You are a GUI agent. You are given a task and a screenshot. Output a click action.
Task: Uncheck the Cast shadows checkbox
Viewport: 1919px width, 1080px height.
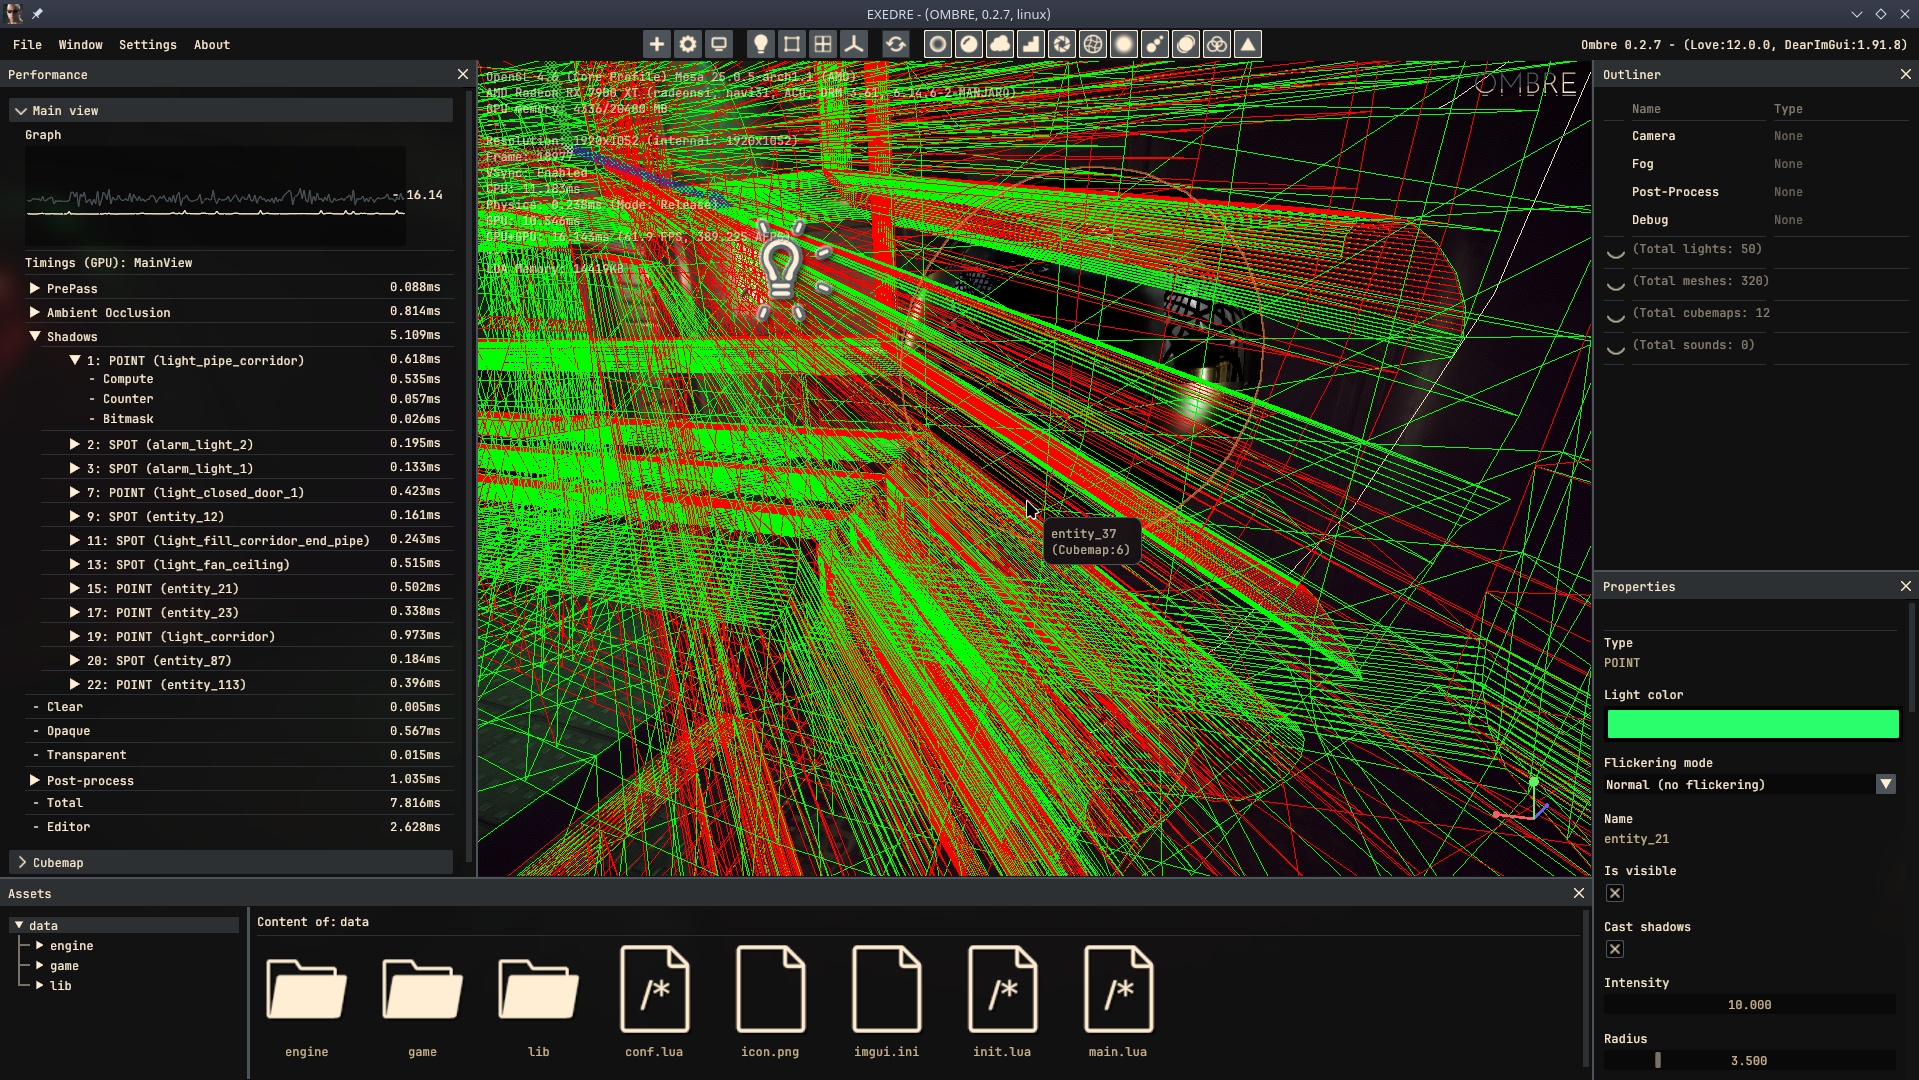pos(1615,950)
